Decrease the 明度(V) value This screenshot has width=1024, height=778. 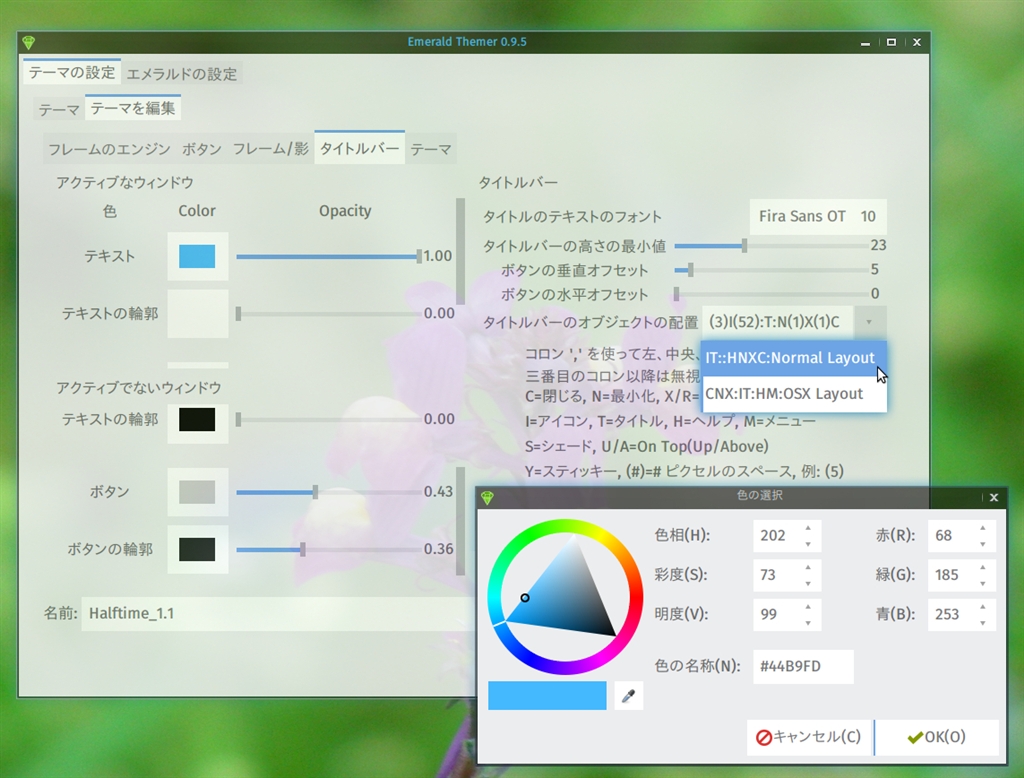pyautogui.click(x=808, y=622)
